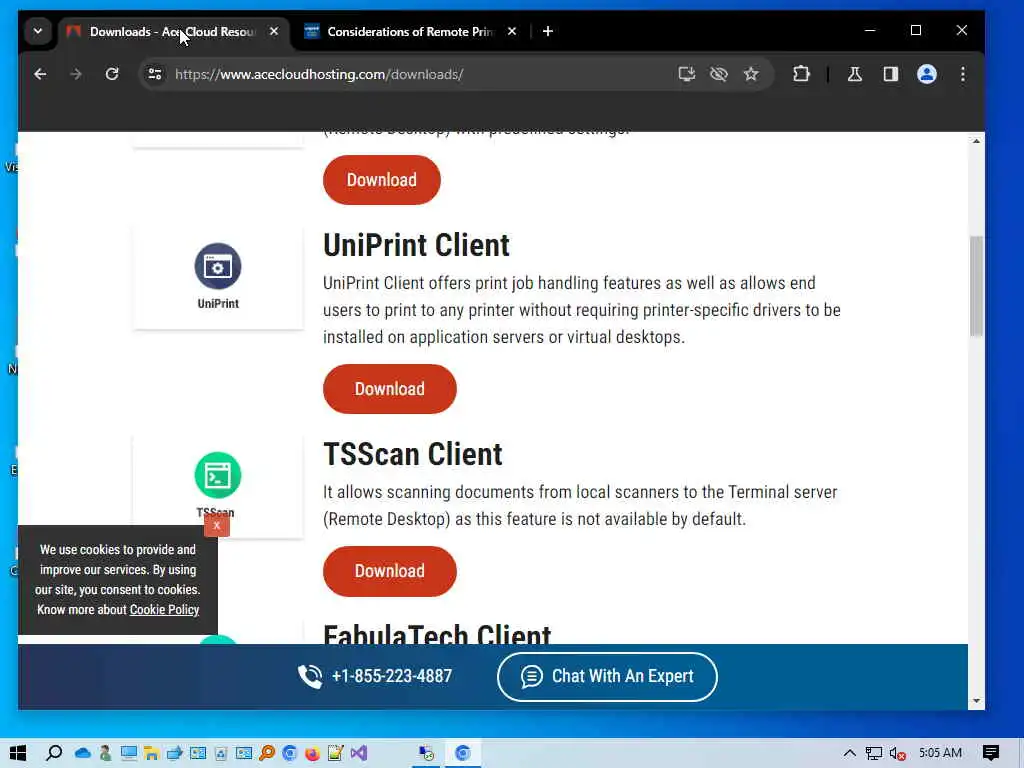This screenshot has height=768, width=1024.
Task: Toggle third-party cookie blocking eye icon
Action: (x=718, y=74)
